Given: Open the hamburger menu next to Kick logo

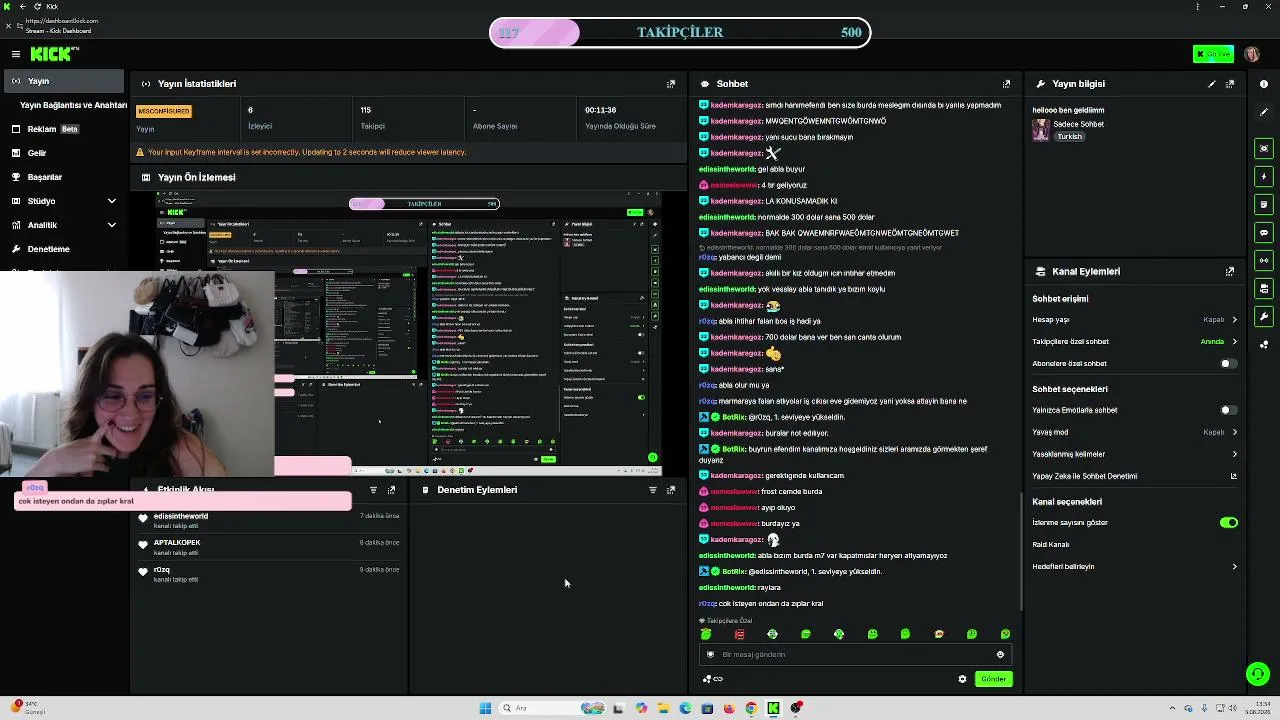Looking at the screenshot, I should coord(16,54).
